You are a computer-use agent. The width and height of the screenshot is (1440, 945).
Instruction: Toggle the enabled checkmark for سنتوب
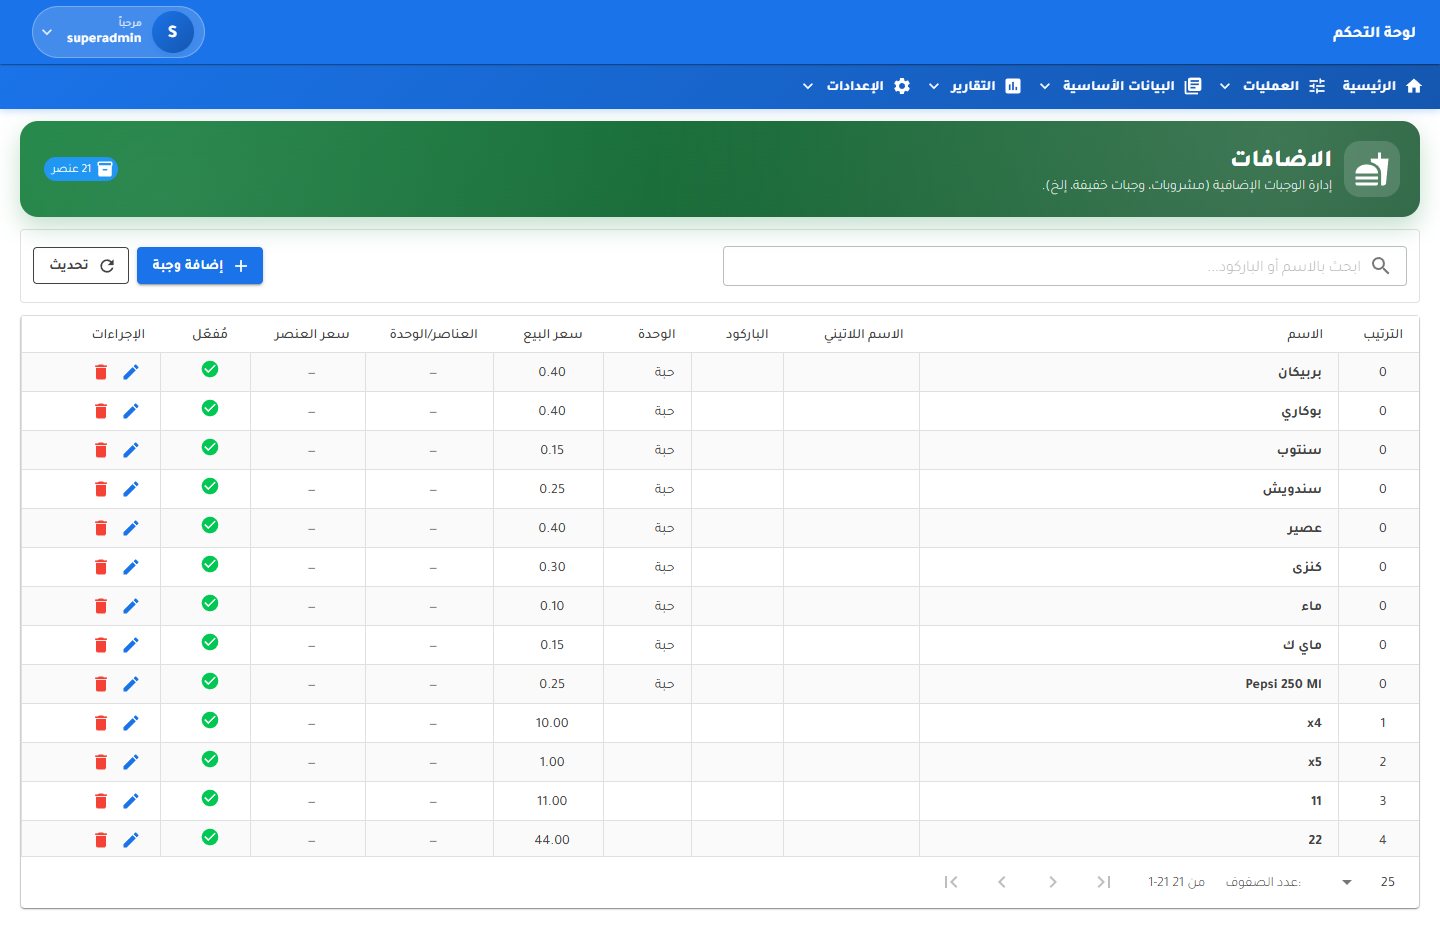tap(210, 447)
